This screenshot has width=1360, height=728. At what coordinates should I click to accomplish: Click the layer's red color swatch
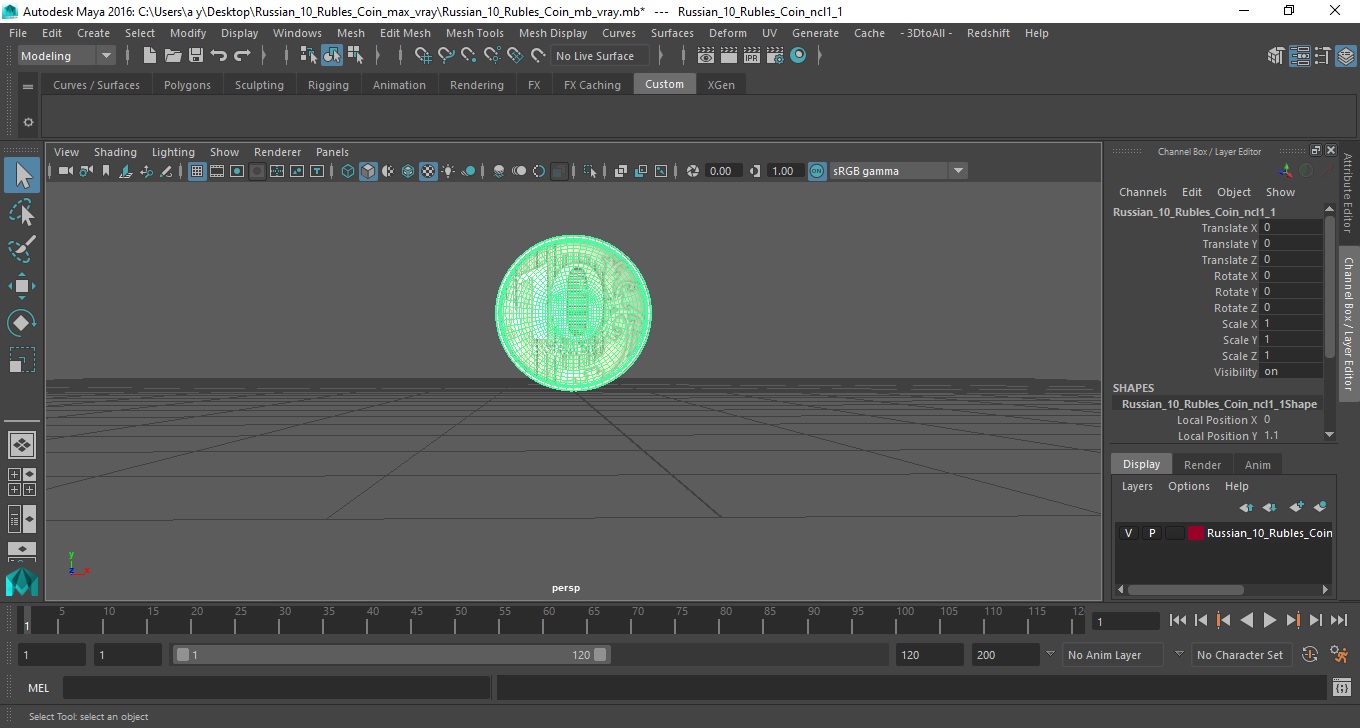pos(1196,533)
